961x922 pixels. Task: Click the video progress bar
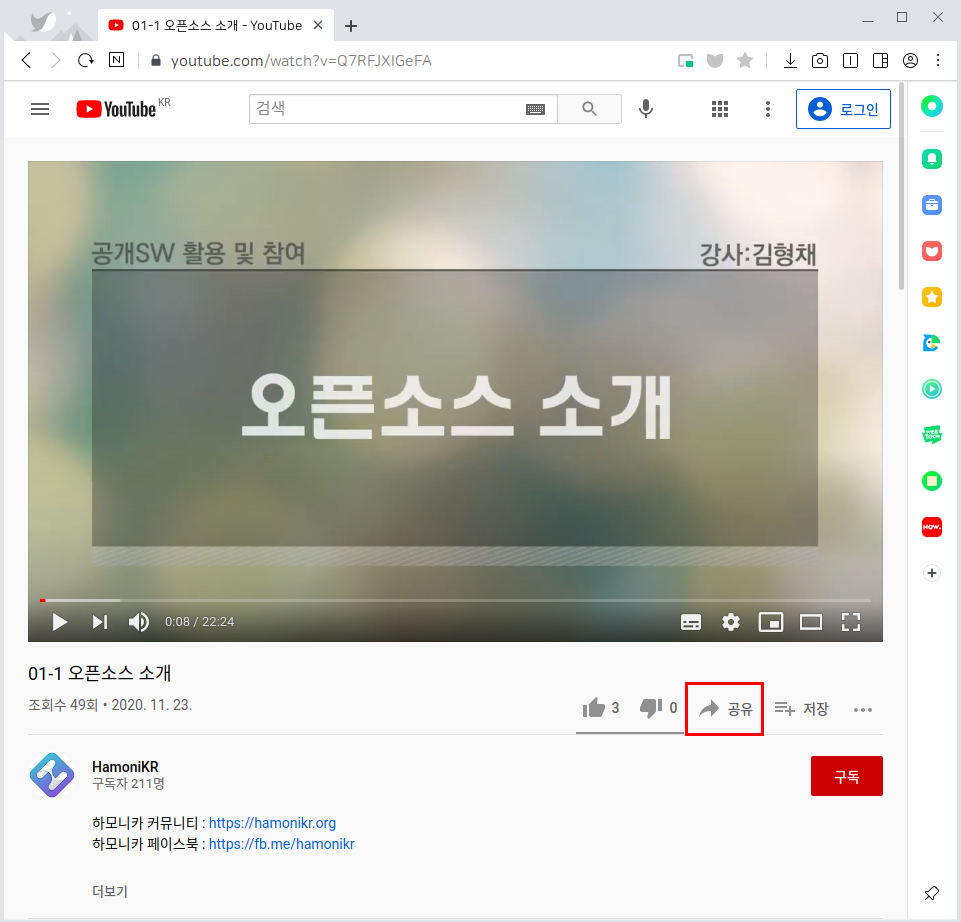pyautogui.click(x=455, y=600)
